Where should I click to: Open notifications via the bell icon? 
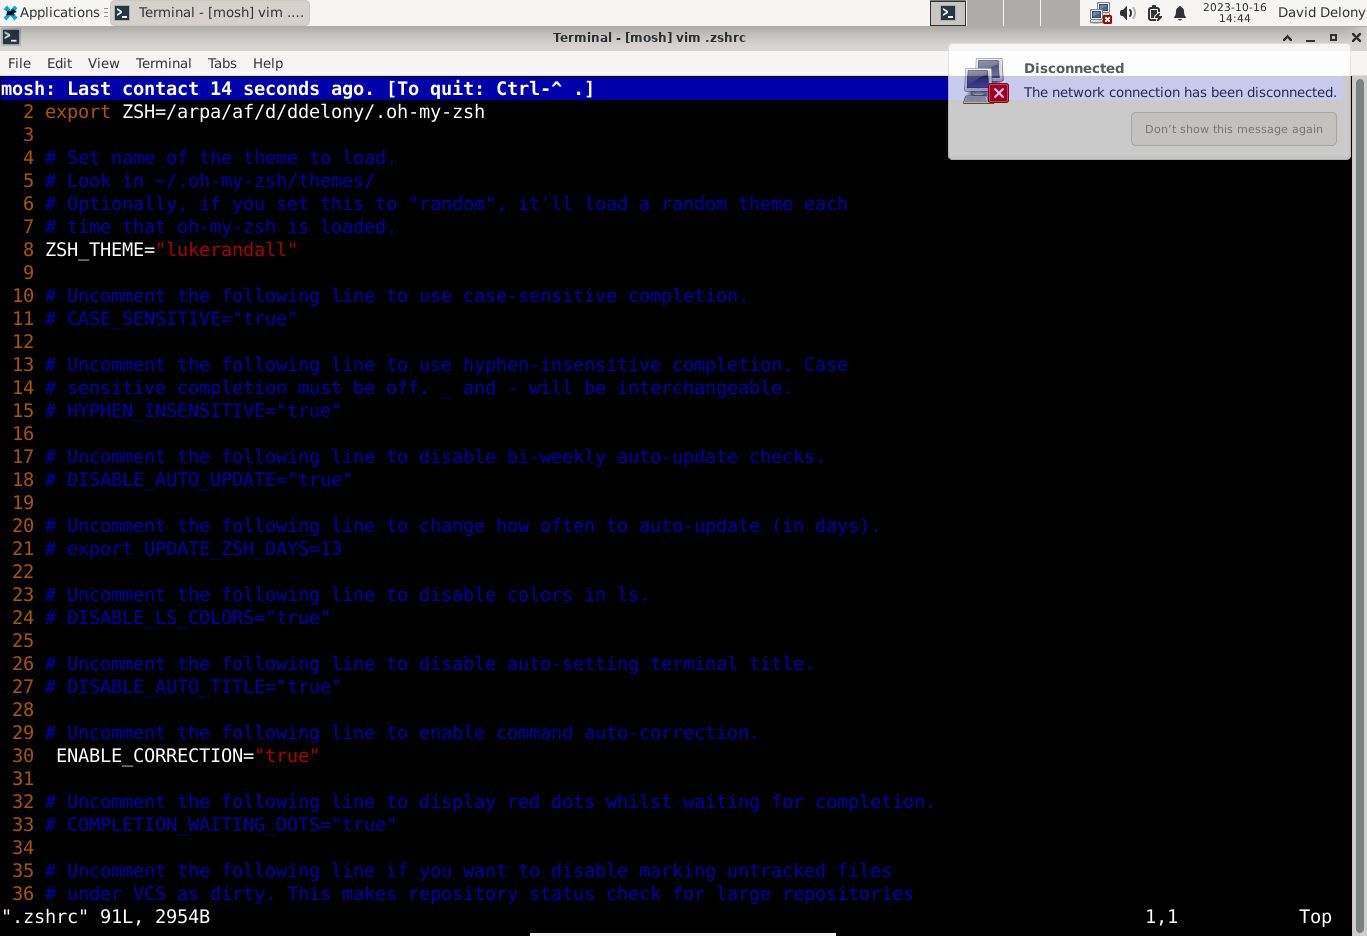click(x=1180, y=13)
